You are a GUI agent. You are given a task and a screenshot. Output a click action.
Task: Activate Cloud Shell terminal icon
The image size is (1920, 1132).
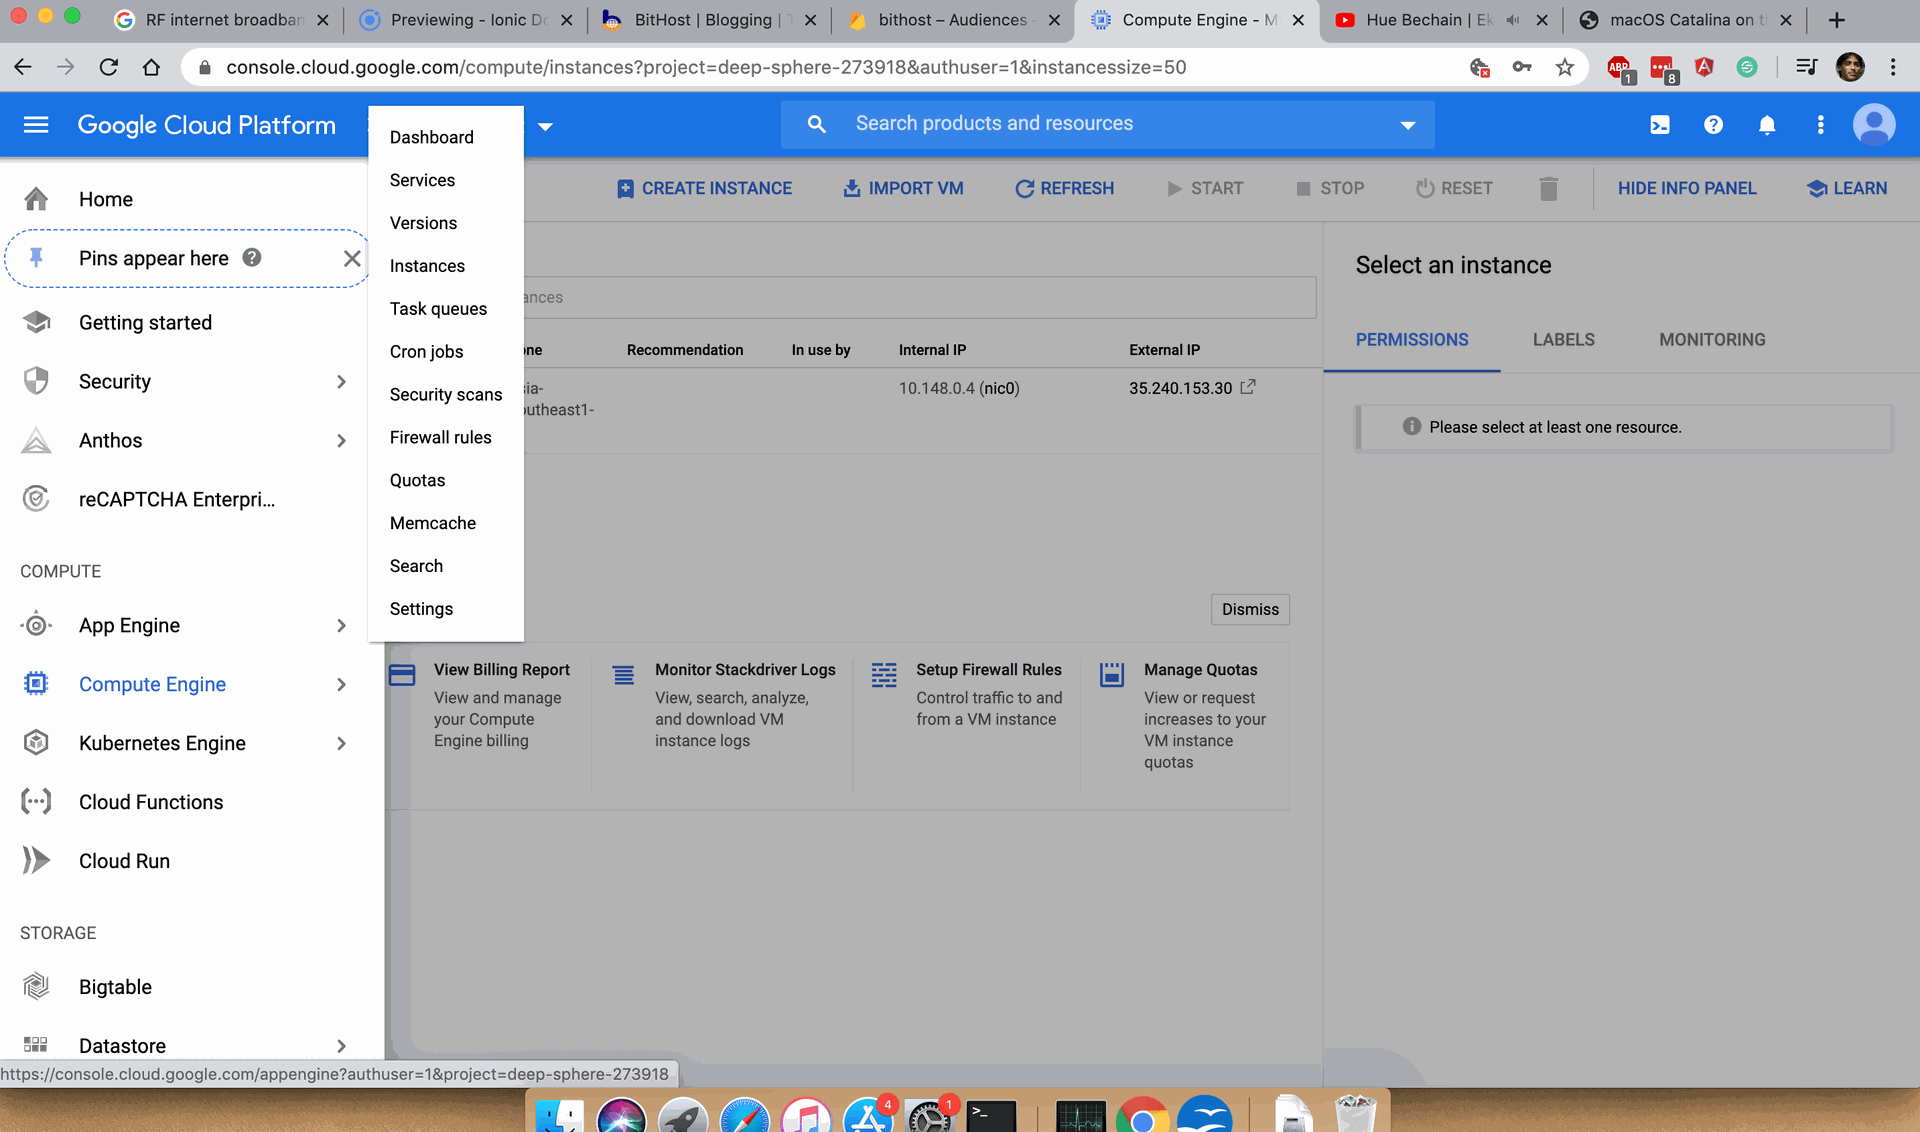(1660, 125)
